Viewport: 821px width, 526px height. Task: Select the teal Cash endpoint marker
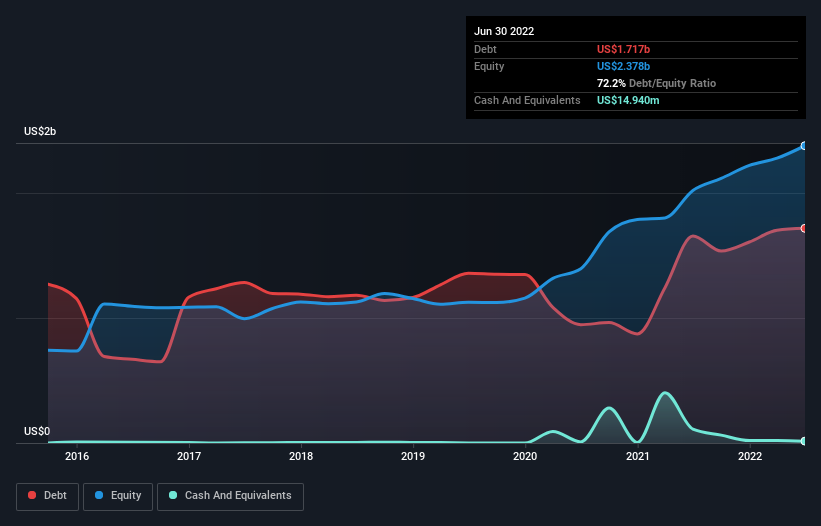click(804, 441)
